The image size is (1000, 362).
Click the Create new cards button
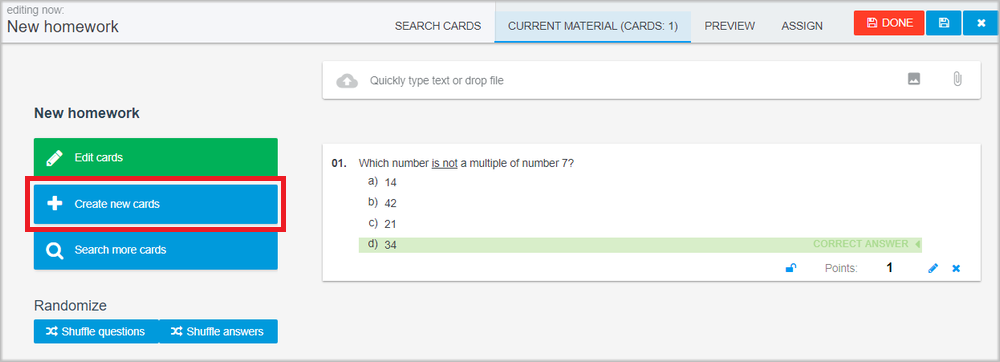[x=156, y=204]
